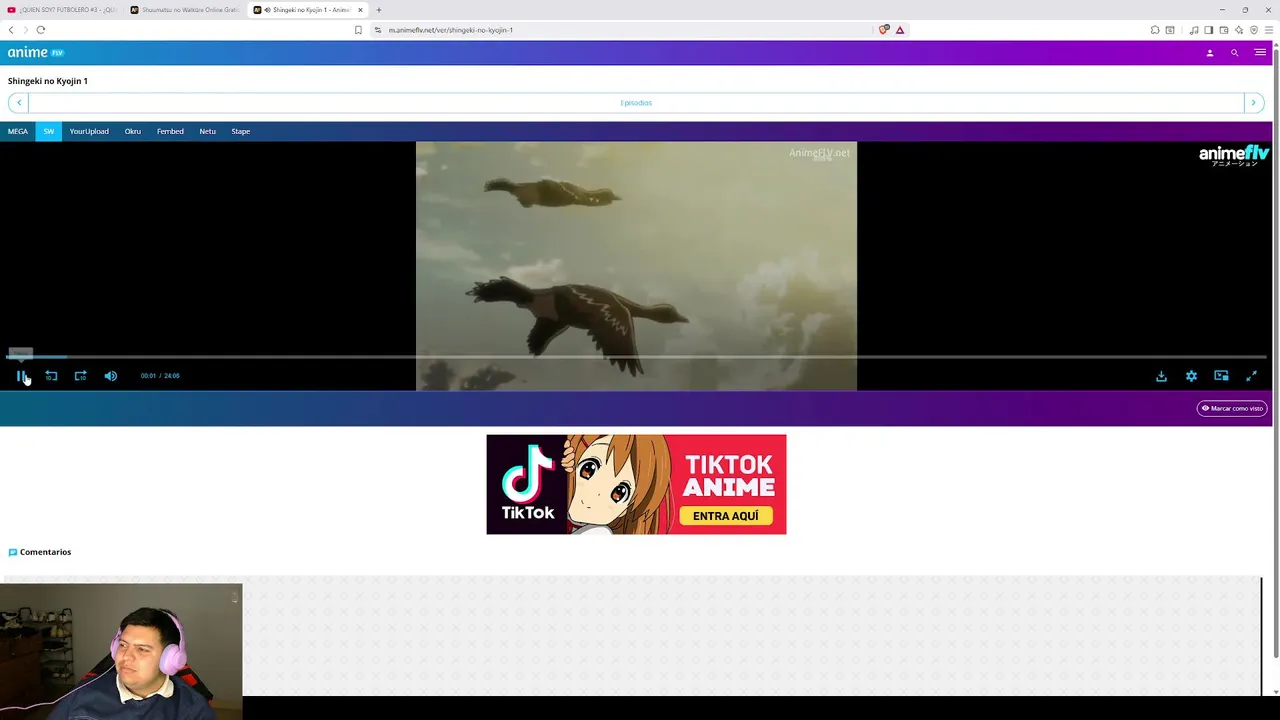Open the Episodios list
Screen dimensions: 1280x720
tap(636, 103)
